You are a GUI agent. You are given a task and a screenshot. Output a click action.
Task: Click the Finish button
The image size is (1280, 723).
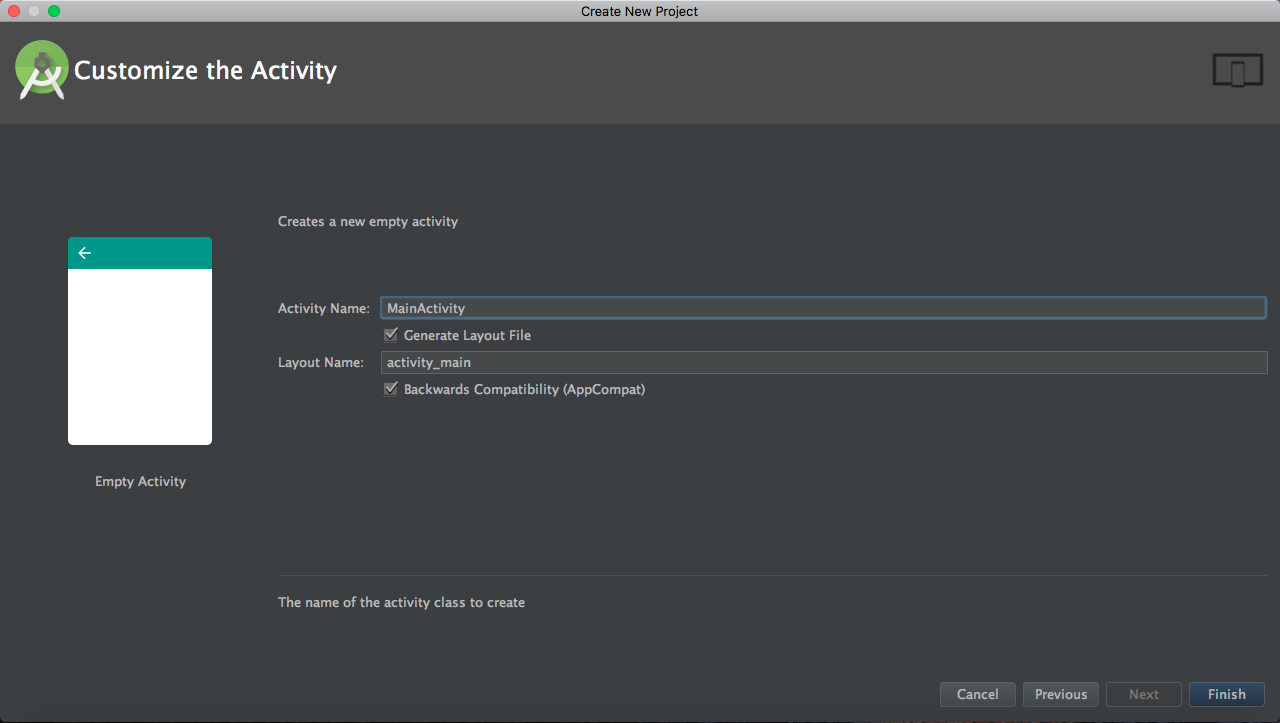(1227, 694)
